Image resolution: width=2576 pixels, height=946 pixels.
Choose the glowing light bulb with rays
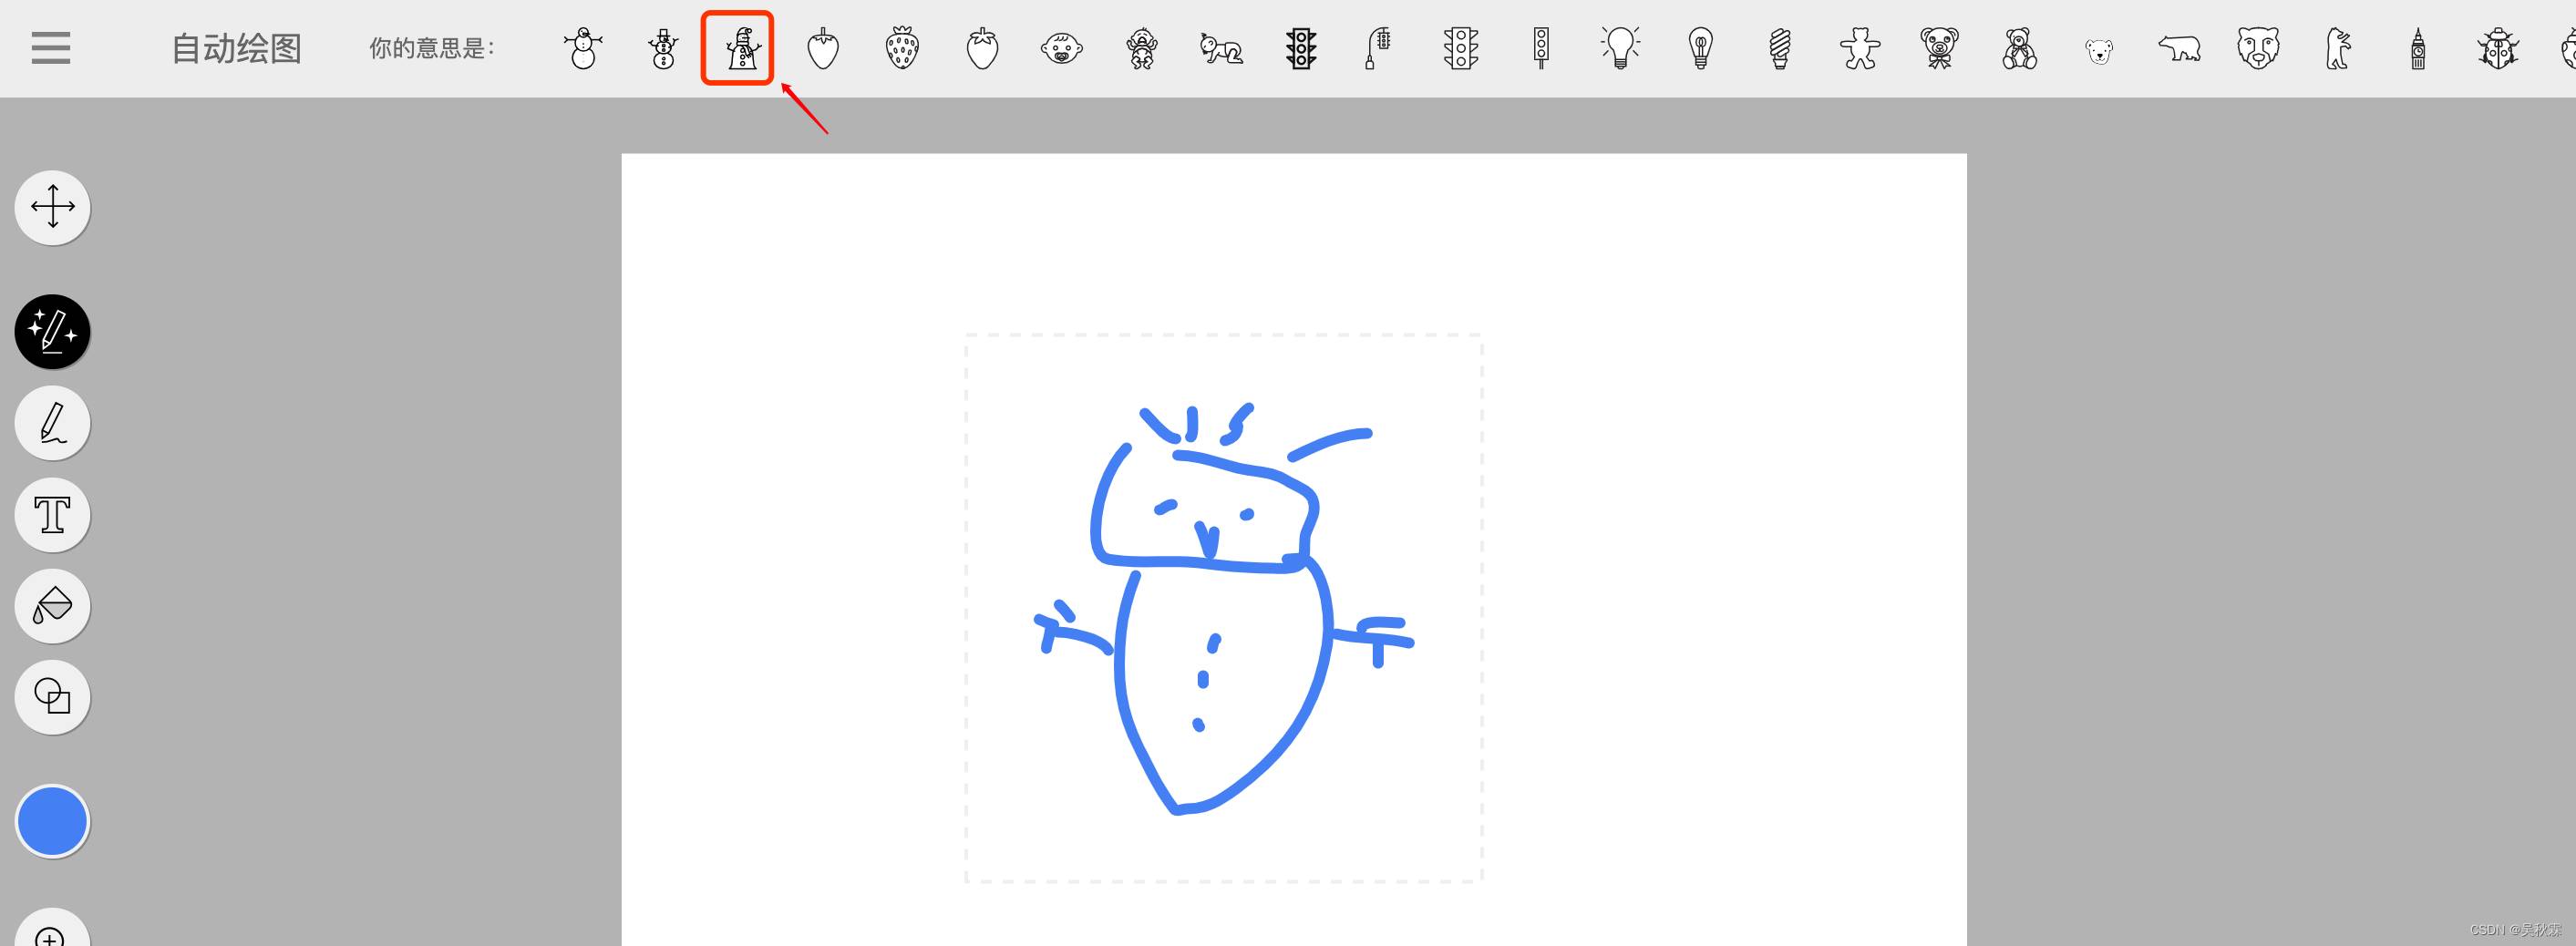(x=1620, y=48)
